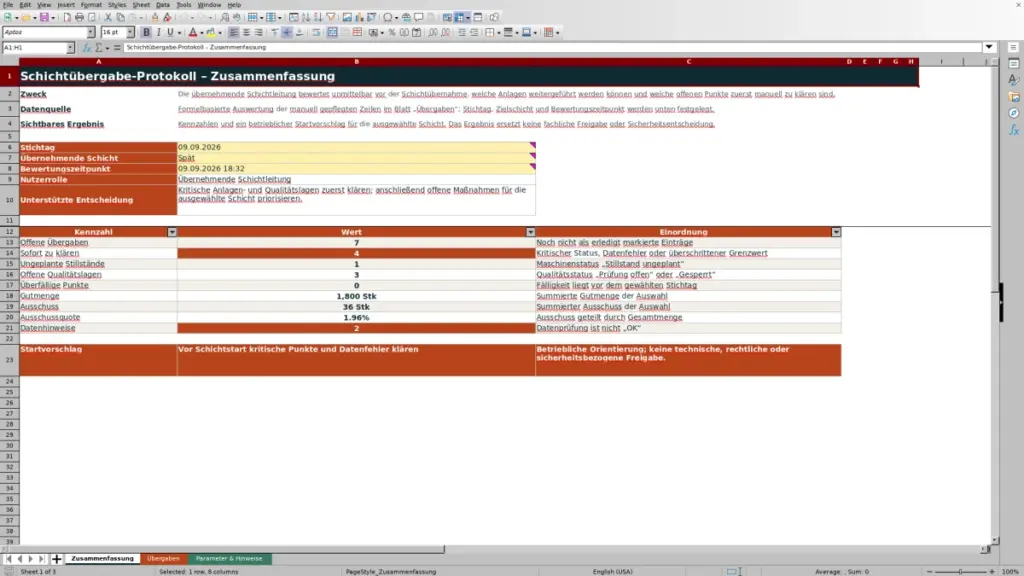
Task: Open the font size dropdown
Action: [130, 33]
